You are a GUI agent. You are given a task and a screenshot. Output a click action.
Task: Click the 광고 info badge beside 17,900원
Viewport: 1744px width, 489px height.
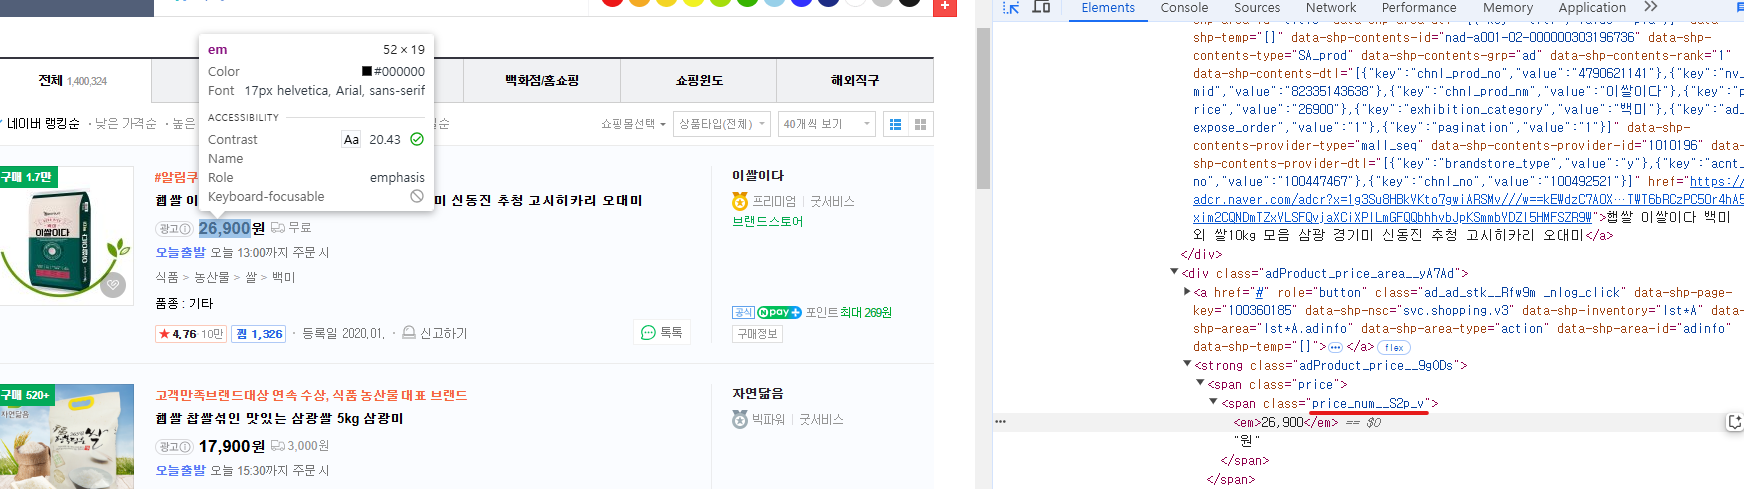pyautogui.click(x=174, y=447)
